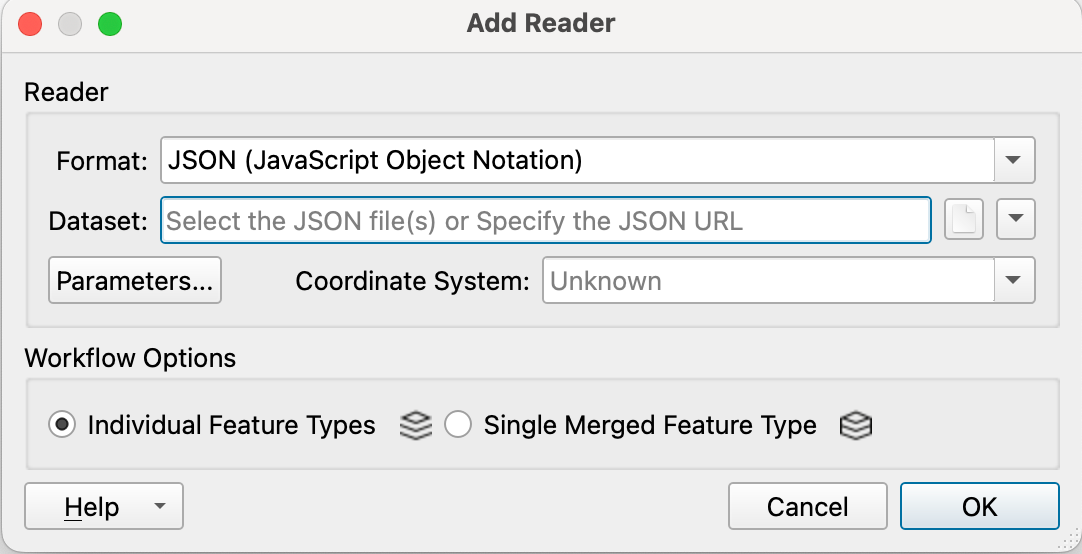Close the Add Reader dialog with the red button
1082x554 pixels.
[31, 24]
